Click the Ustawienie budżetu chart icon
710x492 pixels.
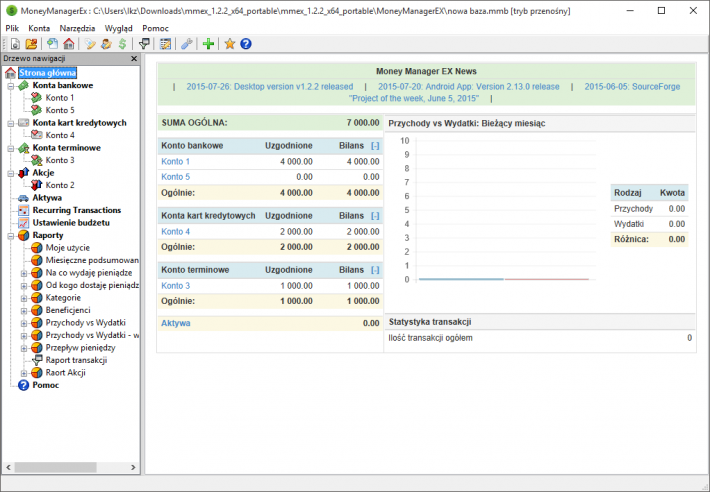click(23, 223)
